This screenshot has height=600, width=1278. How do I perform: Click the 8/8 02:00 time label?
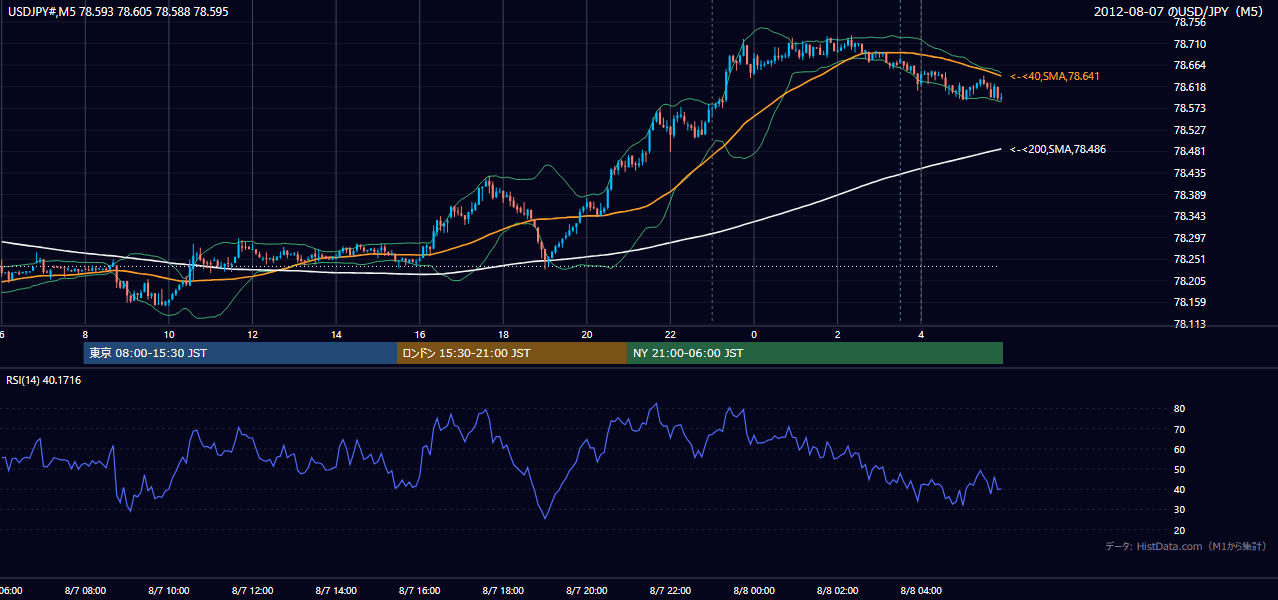pyautogui.click(x=837, y=590)
